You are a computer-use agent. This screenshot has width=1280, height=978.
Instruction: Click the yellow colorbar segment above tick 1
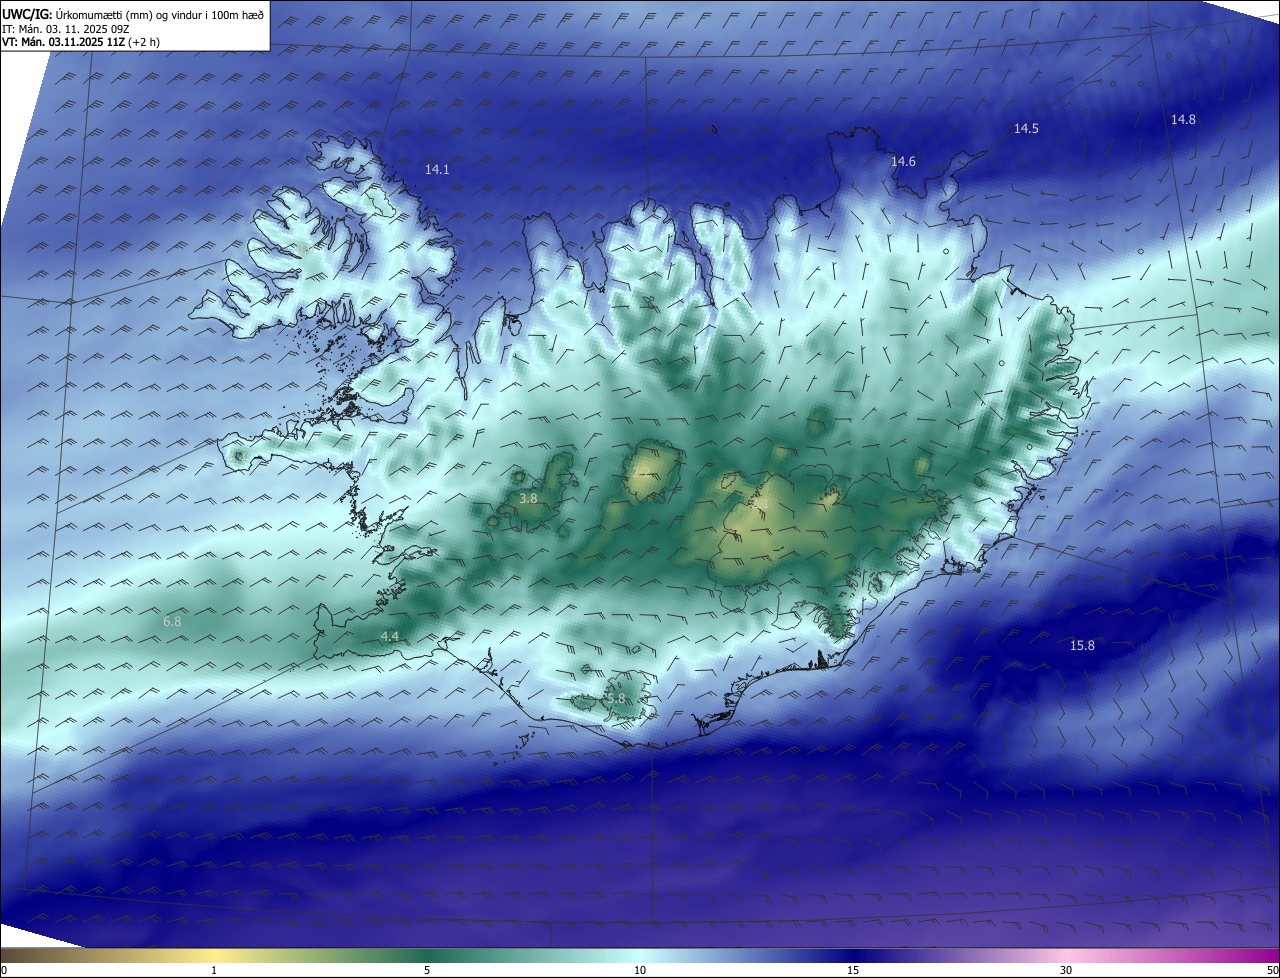[214, 955]
